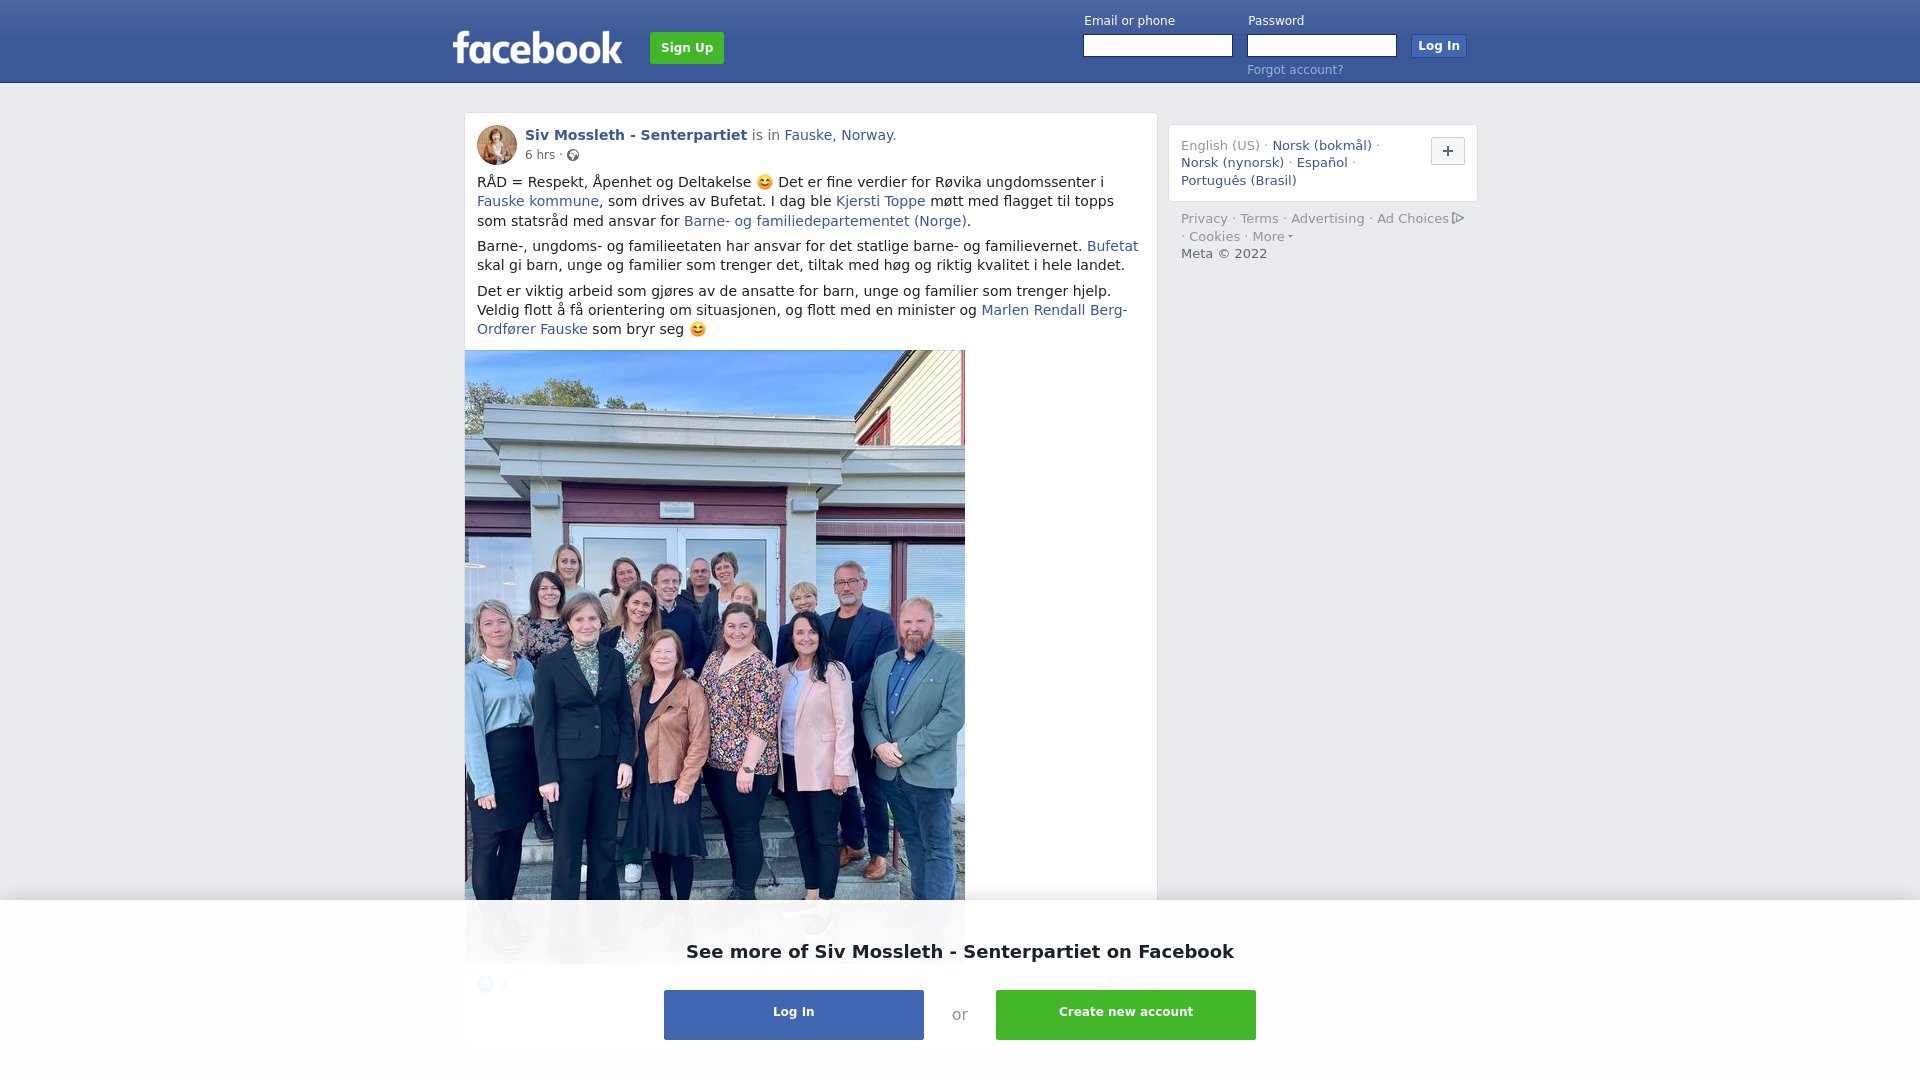The height and width of the screenshot is (1080, 1920).
Task: Click the like reaction icon under photo
Action: [486, 984]
